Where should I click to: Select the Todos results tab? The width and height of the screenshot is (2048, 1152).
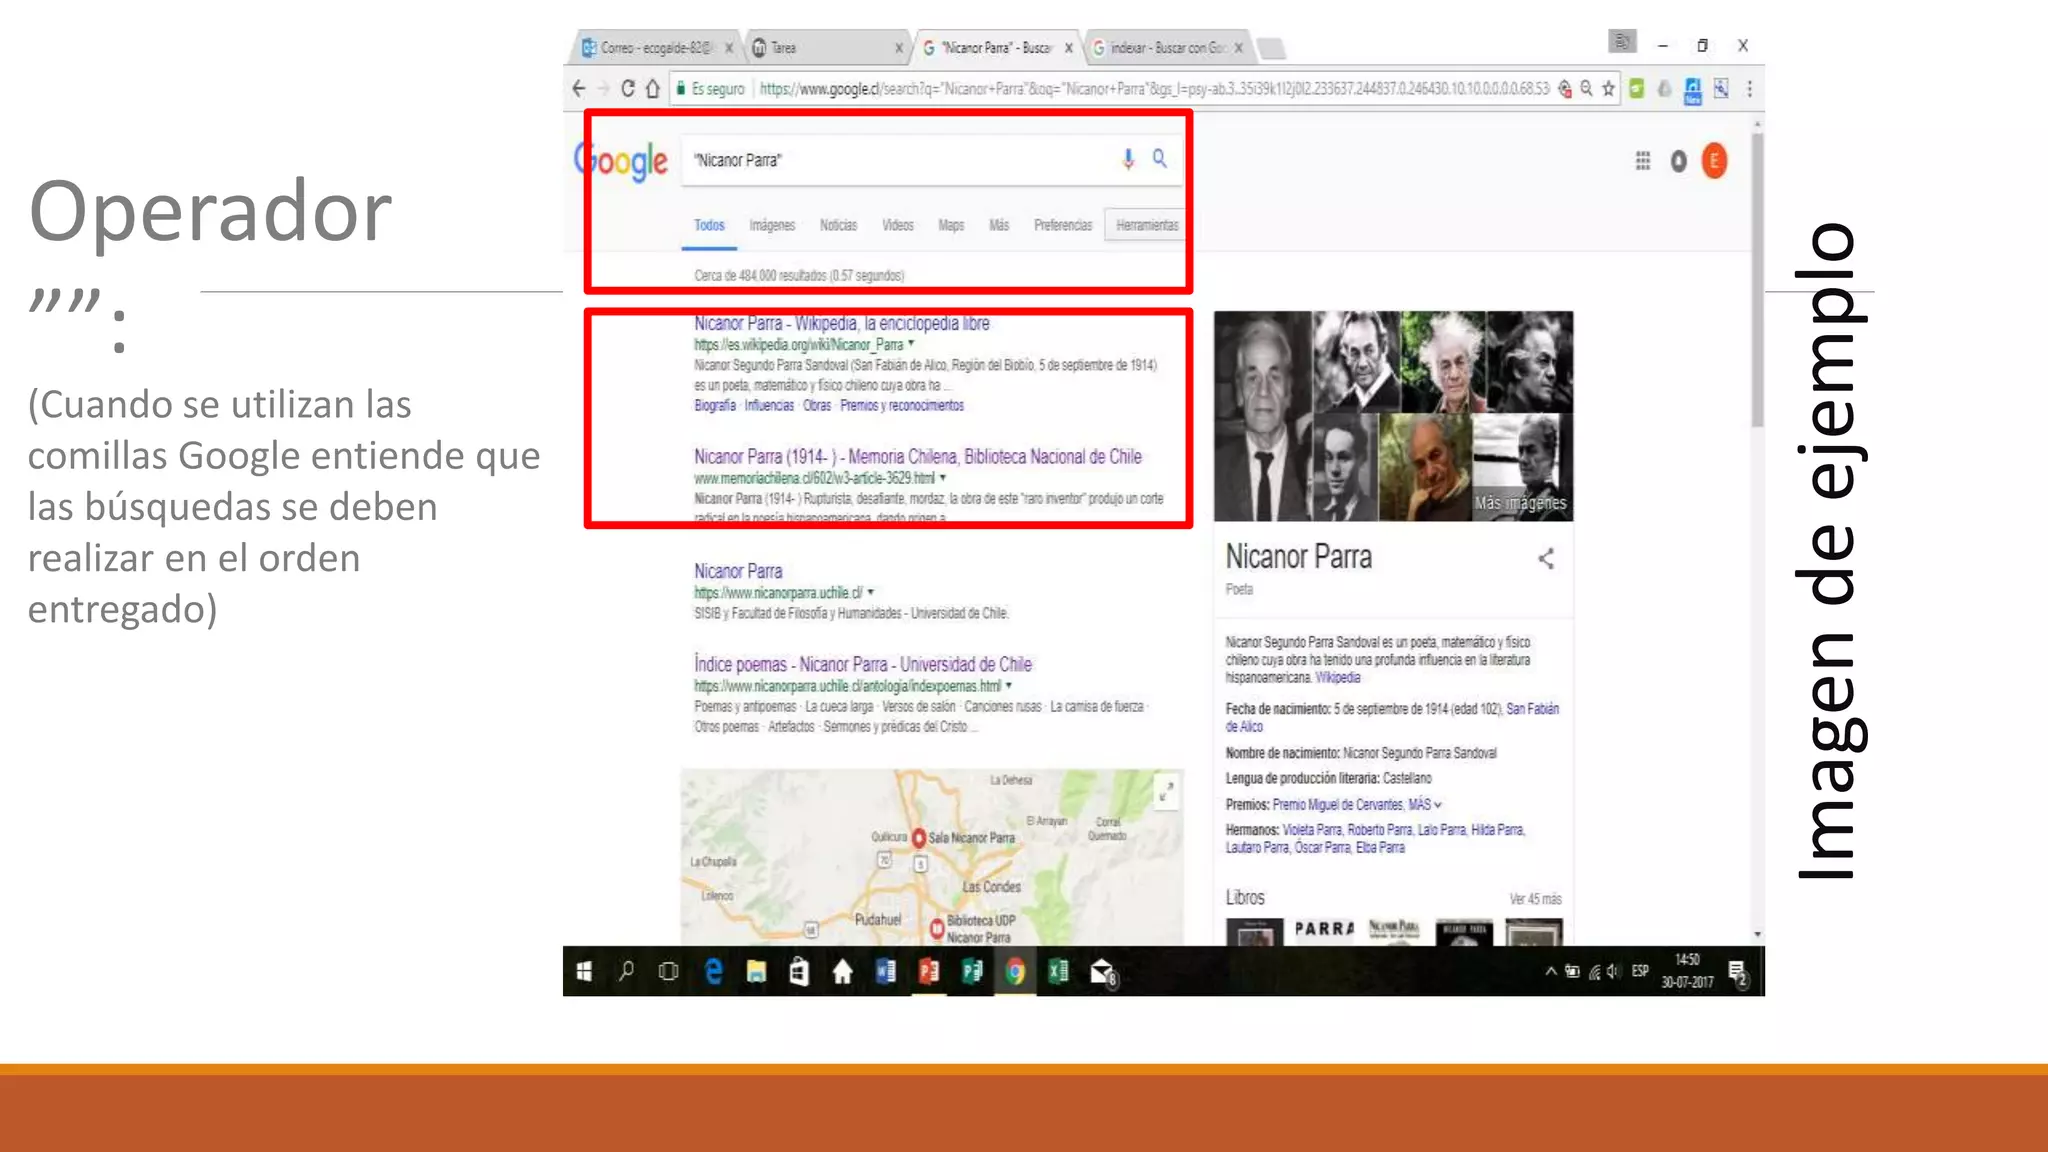click(709, 225)
